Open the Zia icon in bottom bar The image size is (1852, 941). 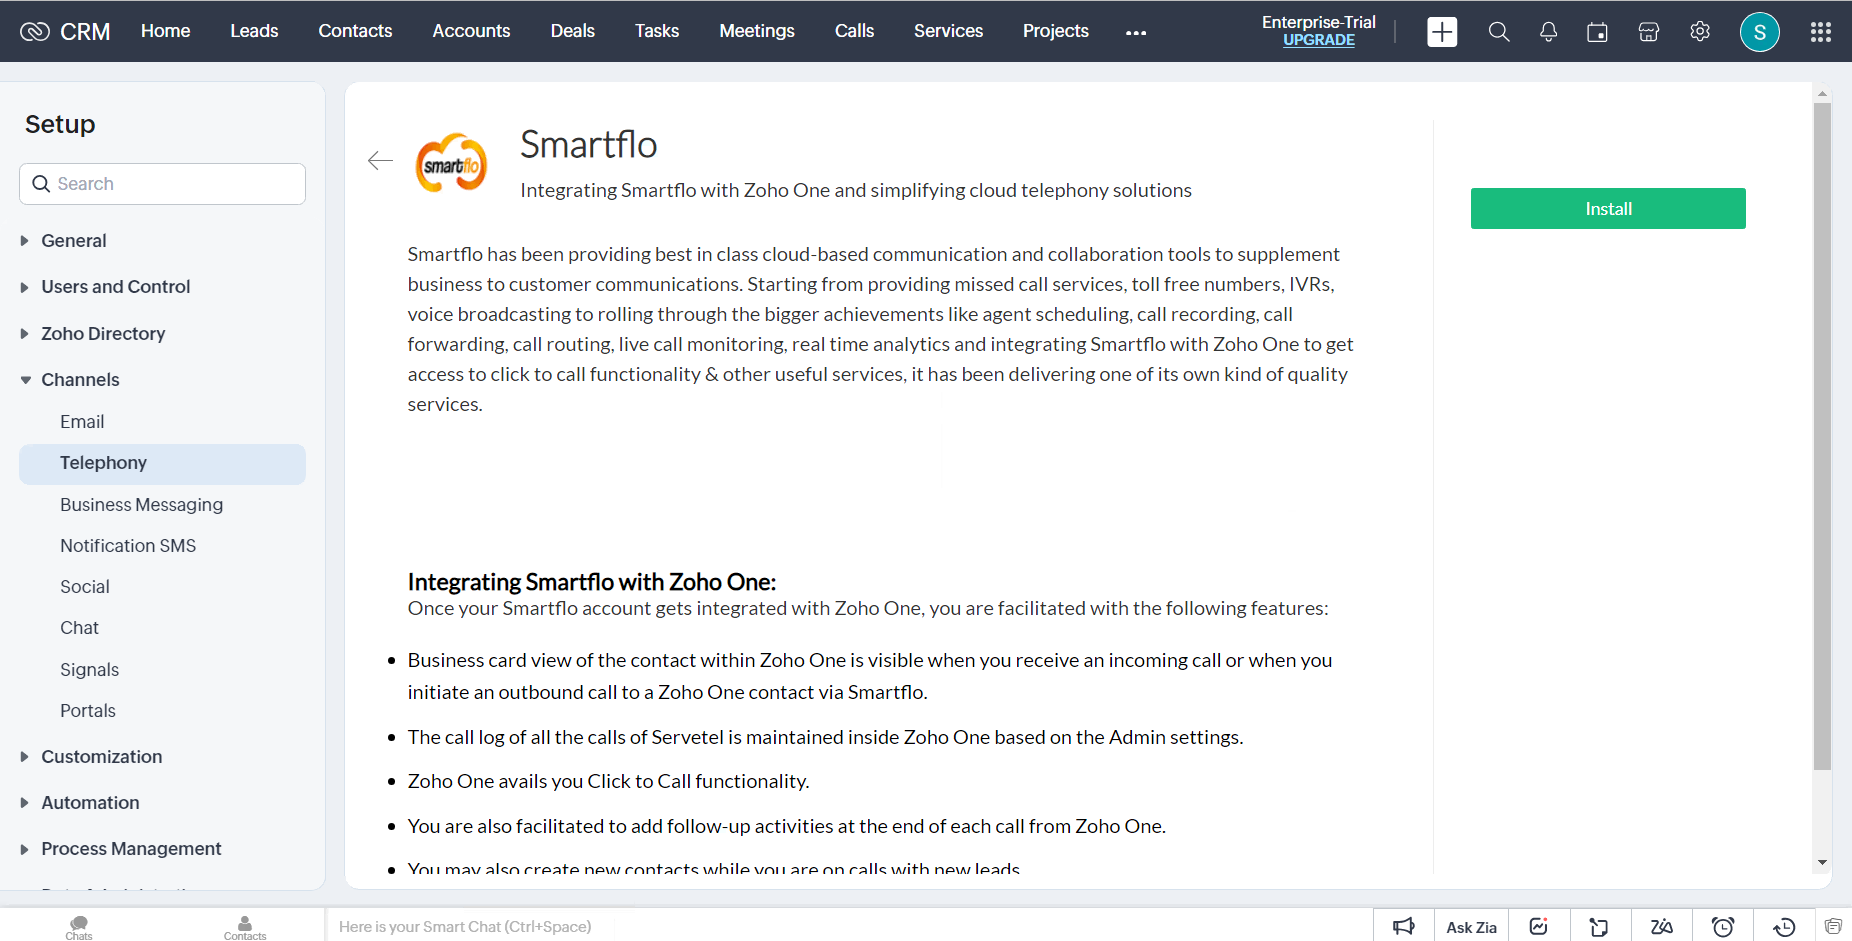tap(1661, 926)
